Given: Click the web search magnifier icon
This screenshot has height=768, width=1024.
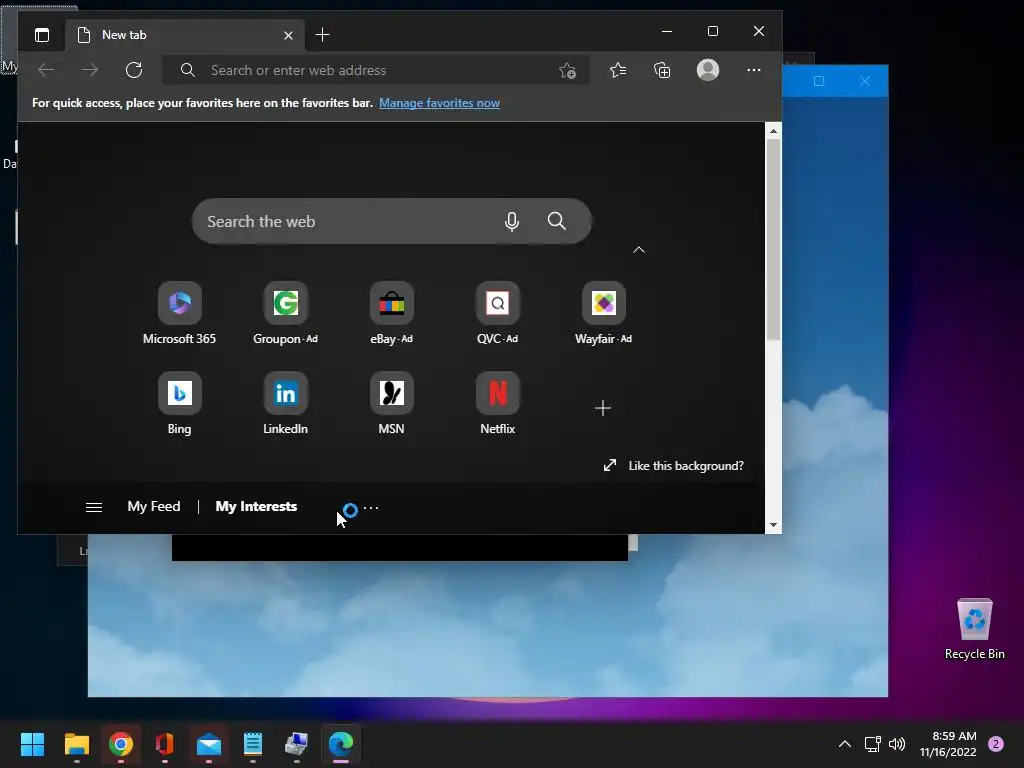Looking at the screenshot, I should [556, 221].
